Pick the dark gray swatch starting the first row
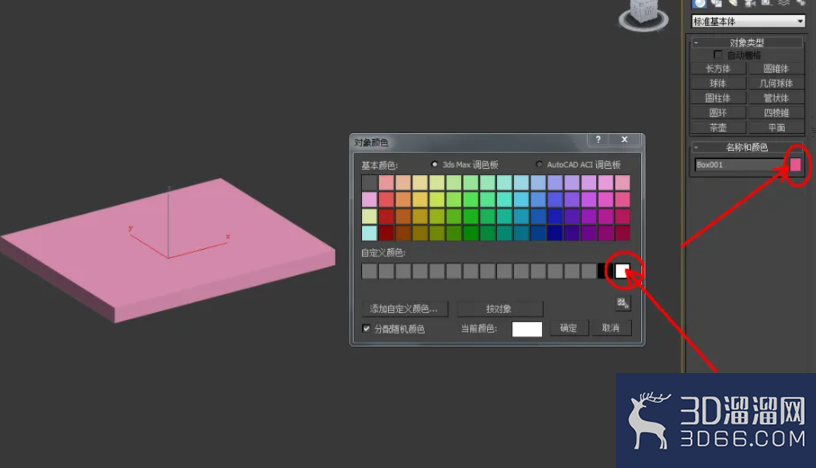Viewport: 816px width, 468px height. point(369,182)
